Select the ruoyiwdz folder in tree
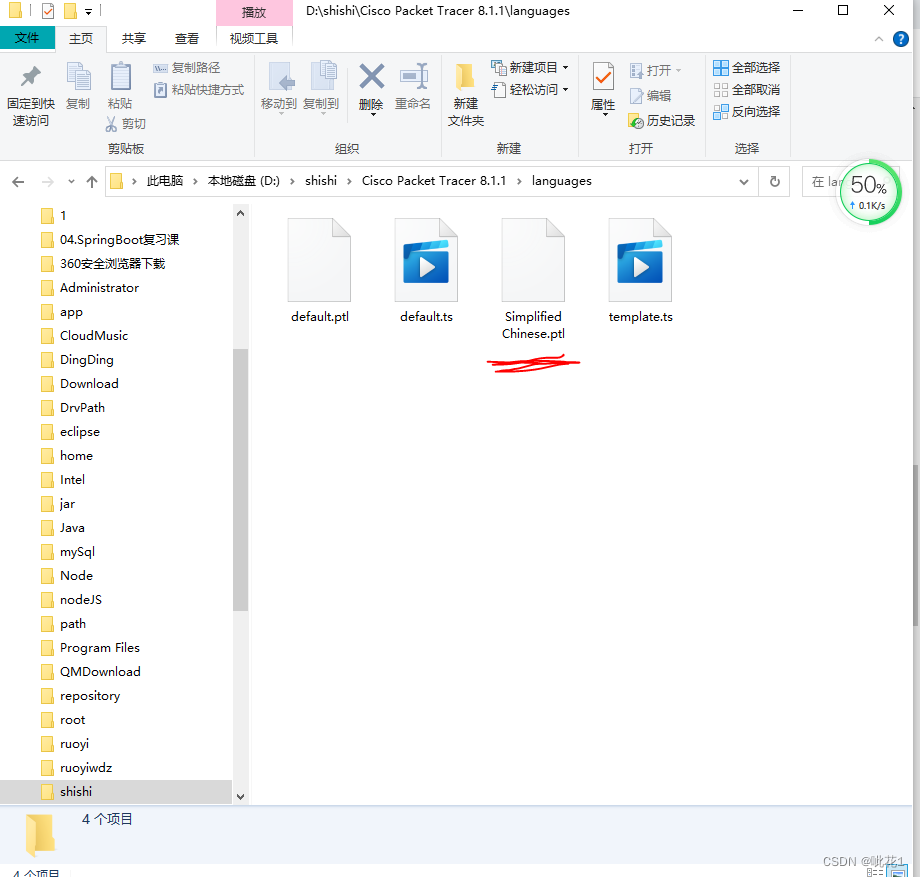The image size is (920, 877). pyautogui.click(x=86, y=768)
